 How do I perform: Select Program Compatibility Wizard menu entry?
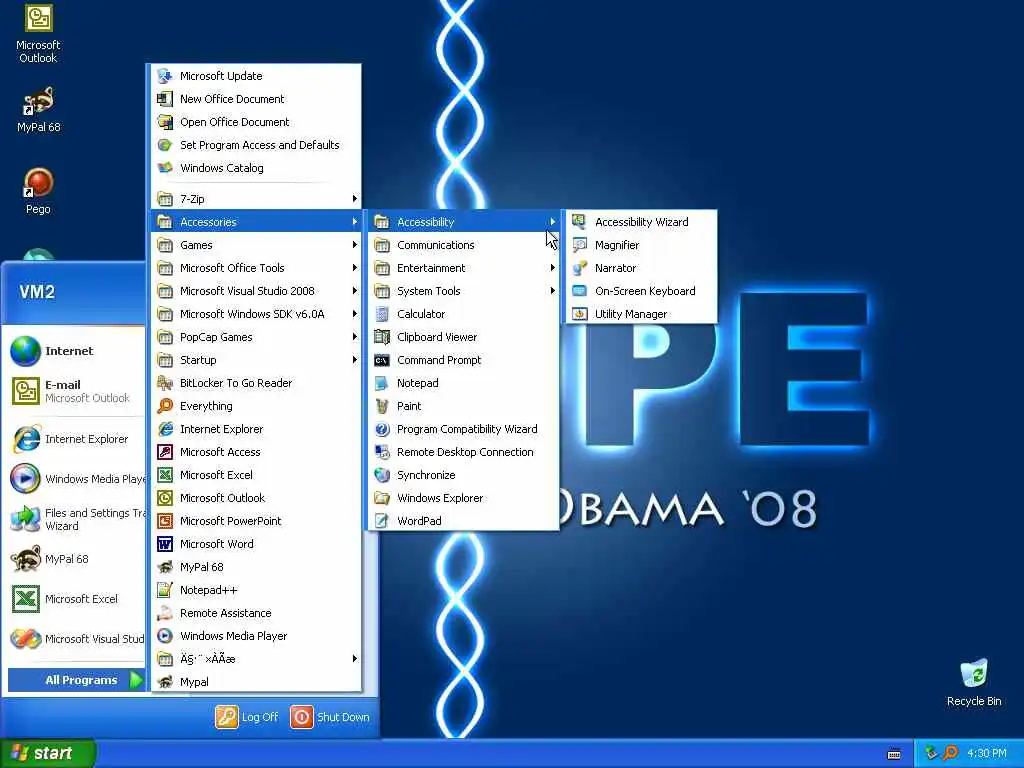click(464, 429)
